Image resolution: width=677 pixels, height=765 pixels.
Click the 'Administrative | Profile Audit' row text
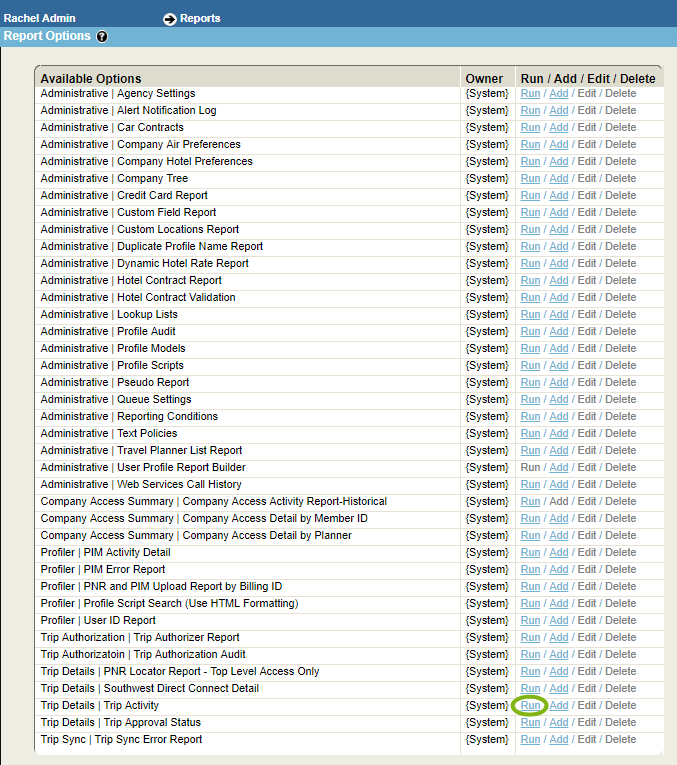[108, 331]
